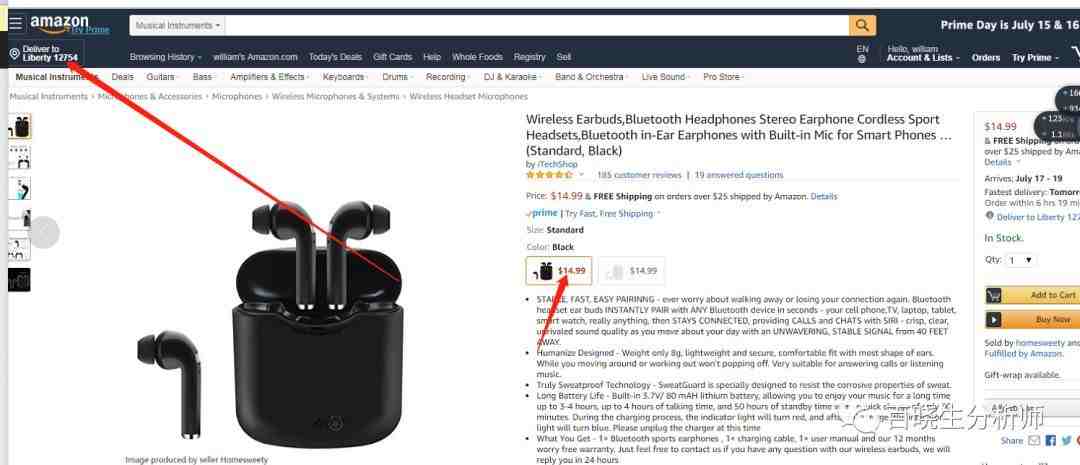Open the hamburger menu icon
Screen dimensions: 1080x465
15,25
